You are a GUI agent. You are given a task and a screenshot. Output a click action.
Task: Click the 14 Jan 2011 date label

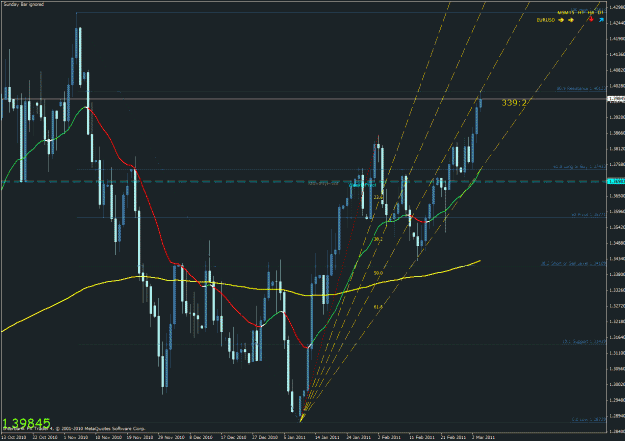coord(327,437)
